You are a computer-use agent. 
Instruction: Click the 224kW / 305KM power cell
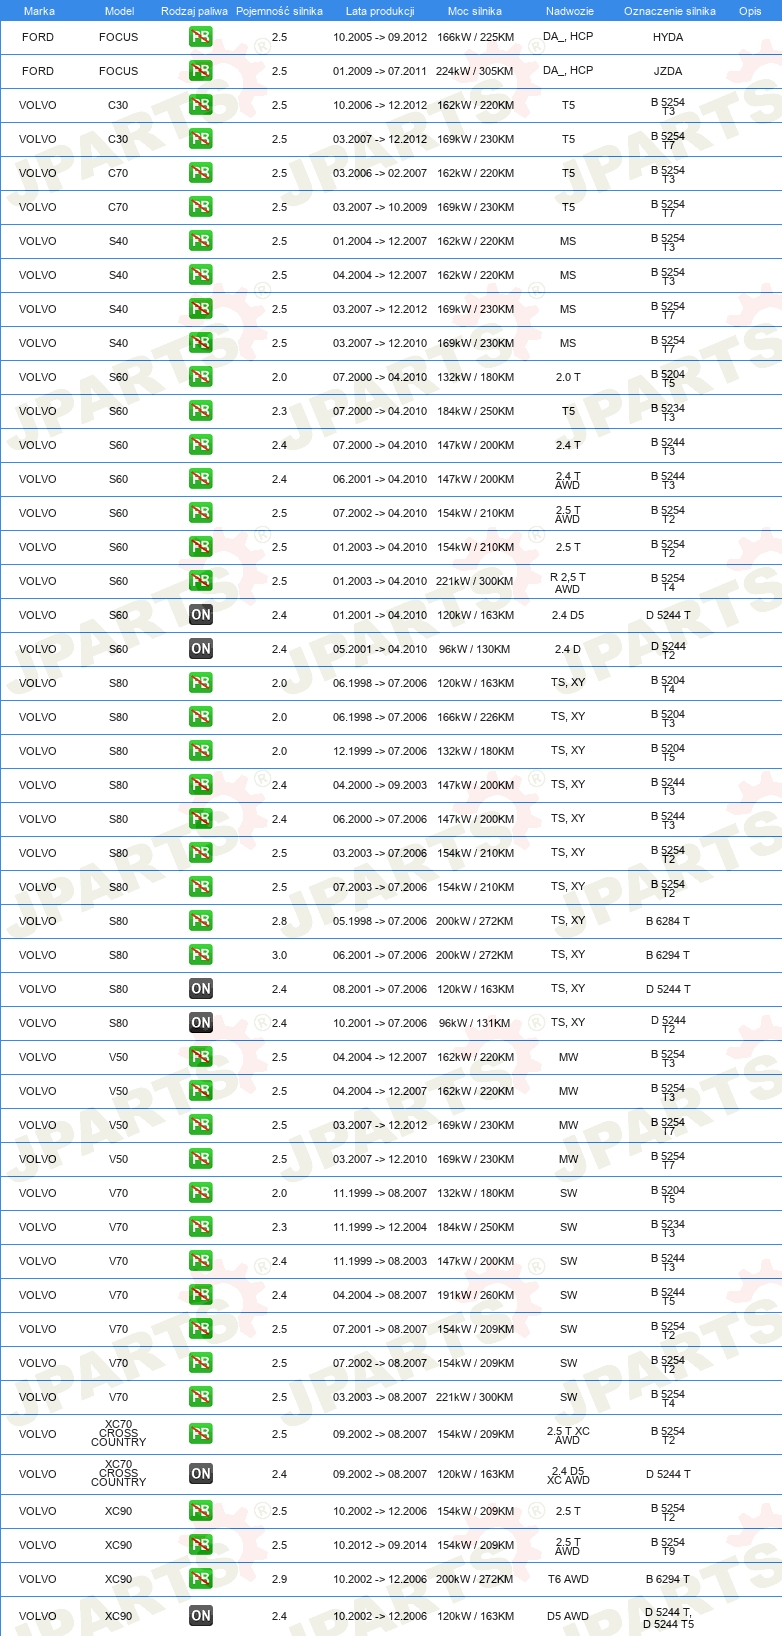tap(475, 71)
